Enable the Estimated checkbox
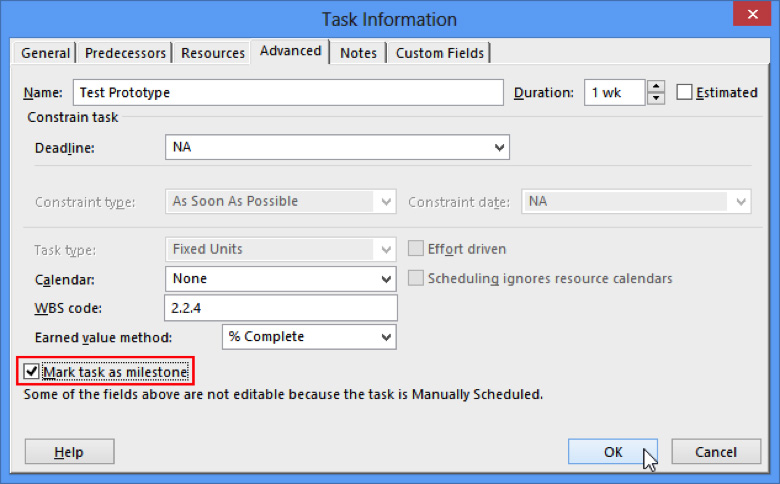The width and height of the screenshot is (780, 484). (685, 93)
